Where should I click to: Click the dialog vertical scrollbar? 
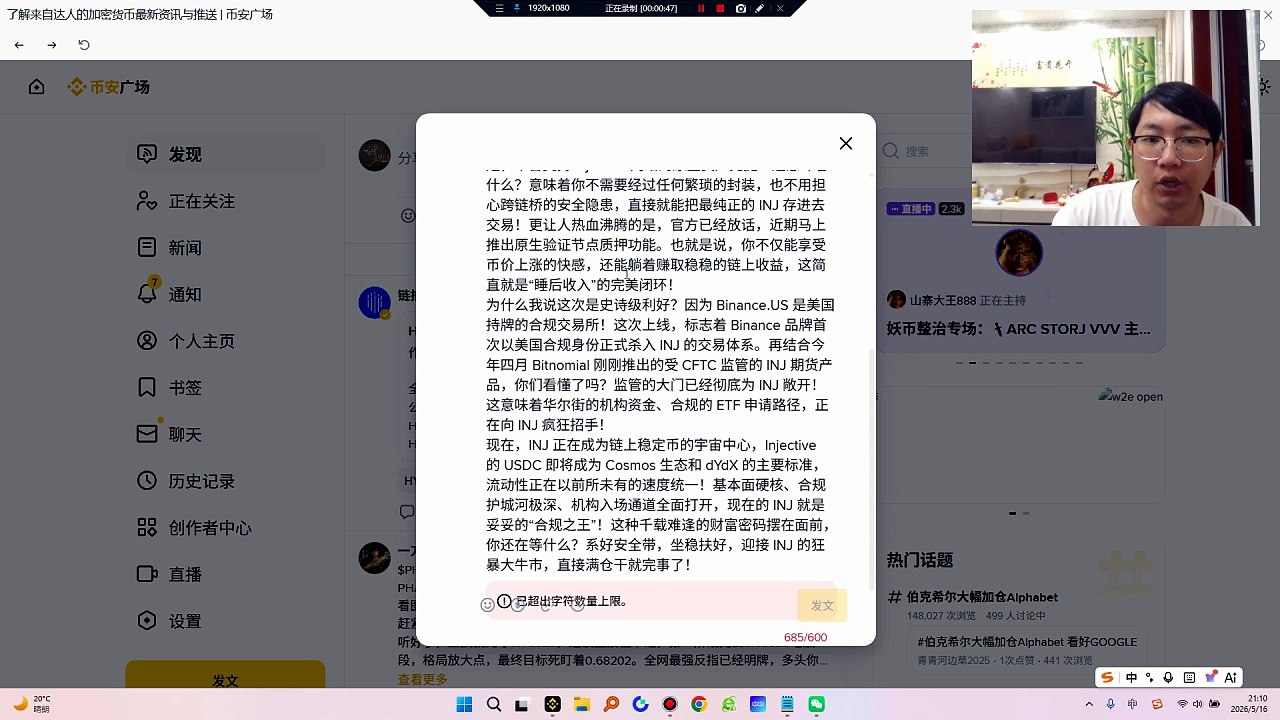[871, 468]
